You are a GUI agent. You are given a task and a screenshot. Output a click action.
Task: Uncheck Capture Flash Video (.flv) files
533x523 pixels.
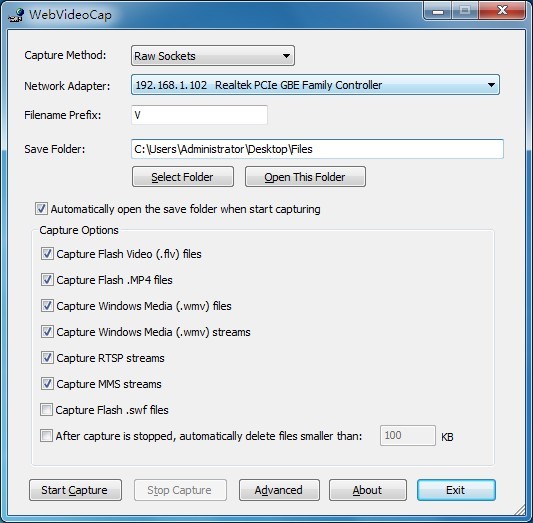47,254
